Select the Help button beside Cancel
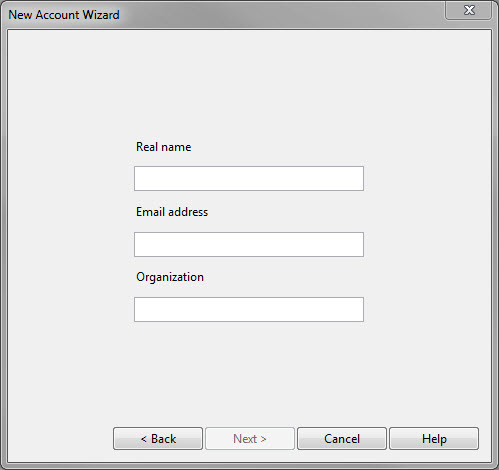499x470 pixels. point(434,439)
